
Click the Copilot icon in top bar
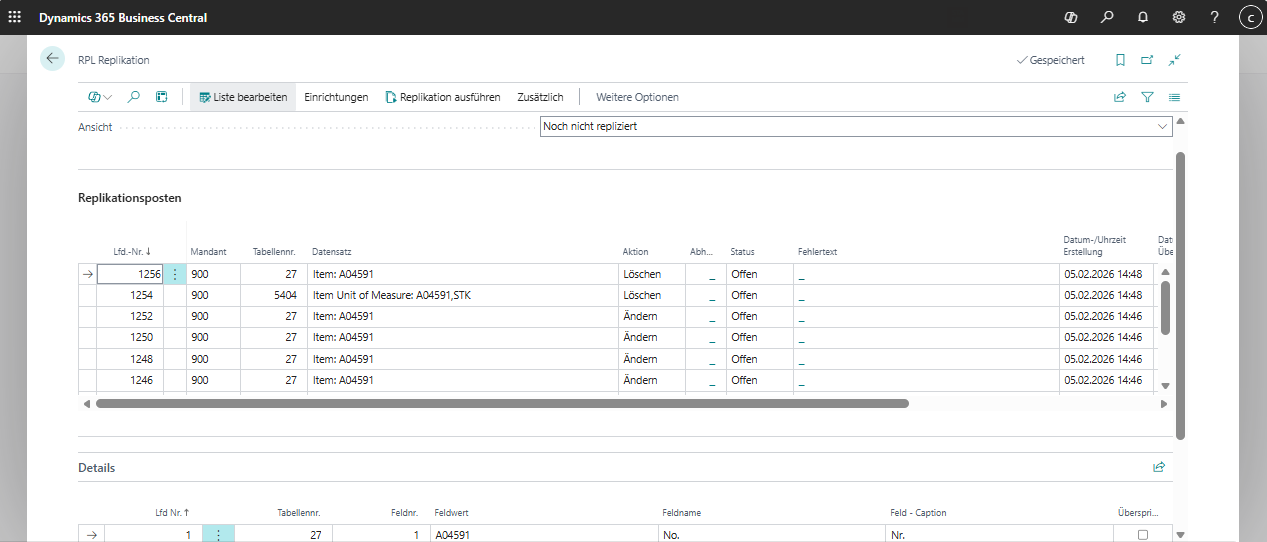tap(1070, 17)
